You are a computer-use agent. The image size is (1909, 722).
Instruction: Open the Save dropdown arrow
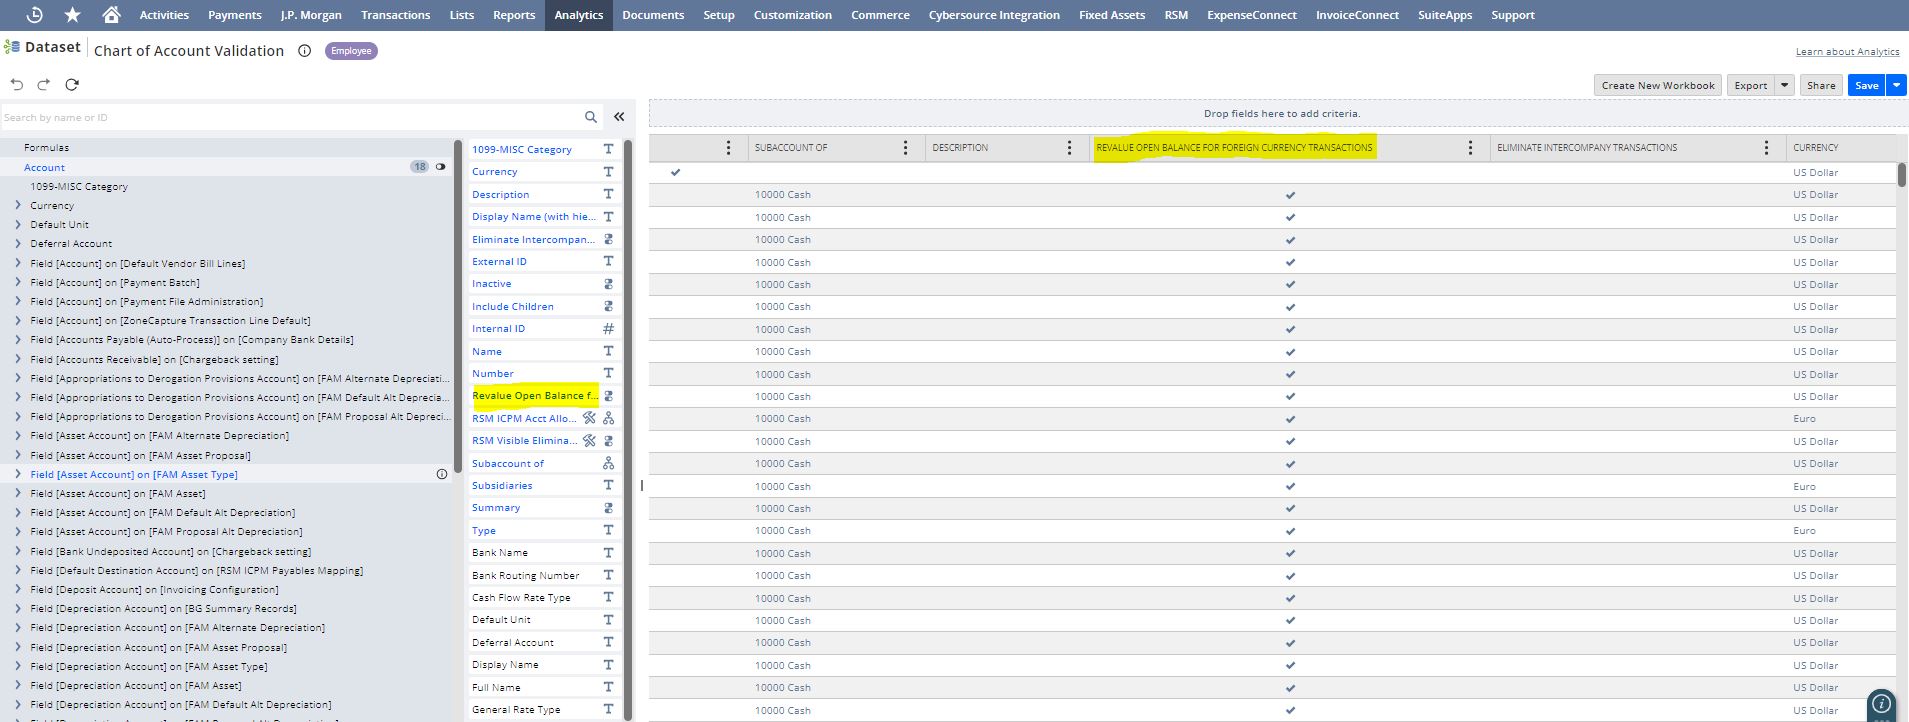1896,85
